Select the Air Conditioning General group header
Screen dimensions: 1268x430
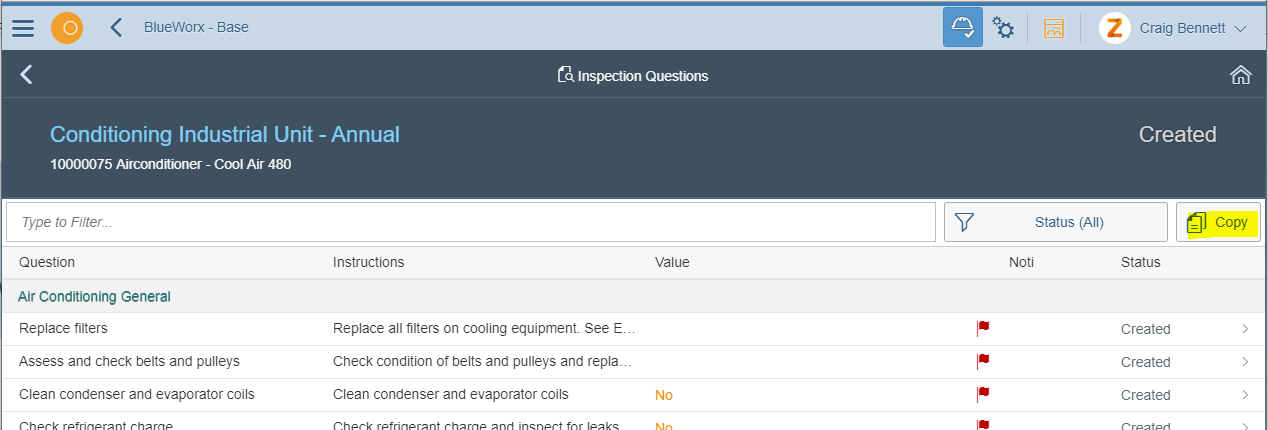(94, 296)
